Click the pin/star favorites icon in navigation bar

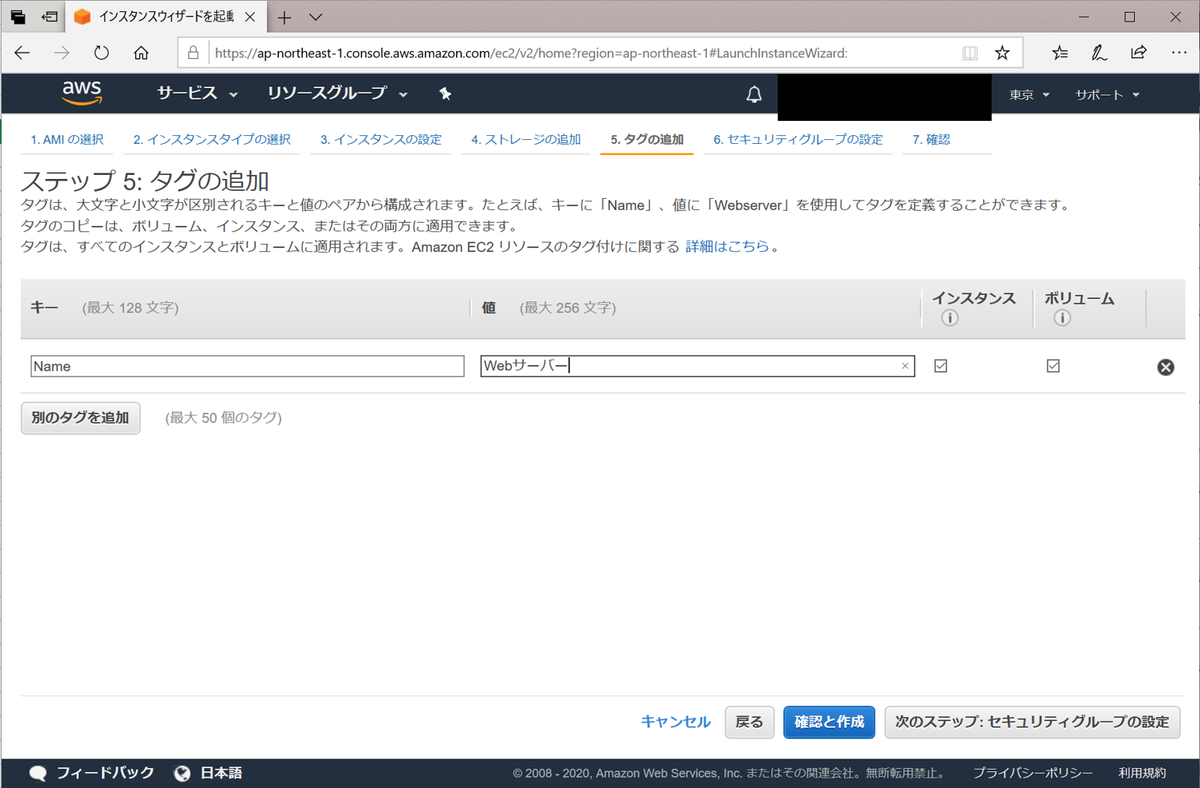(x=444, y=93)
